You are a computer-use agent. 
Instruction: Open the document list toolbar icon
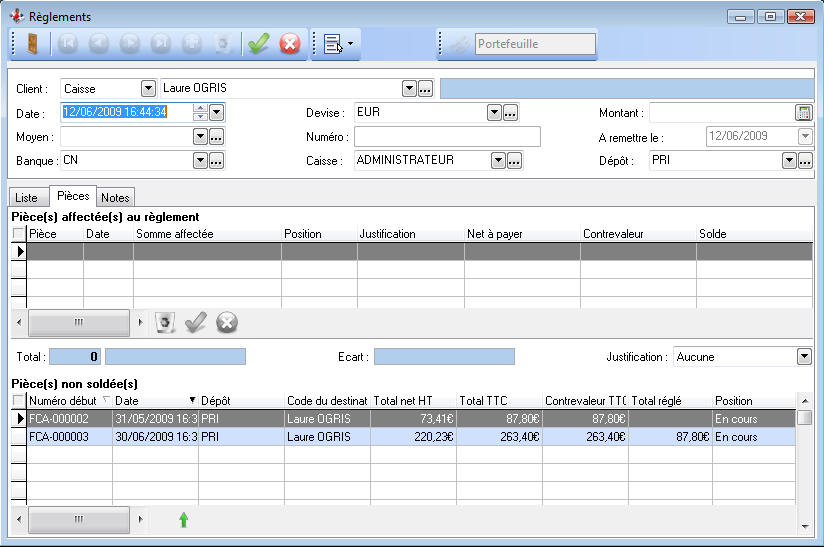tap(333, 44)
